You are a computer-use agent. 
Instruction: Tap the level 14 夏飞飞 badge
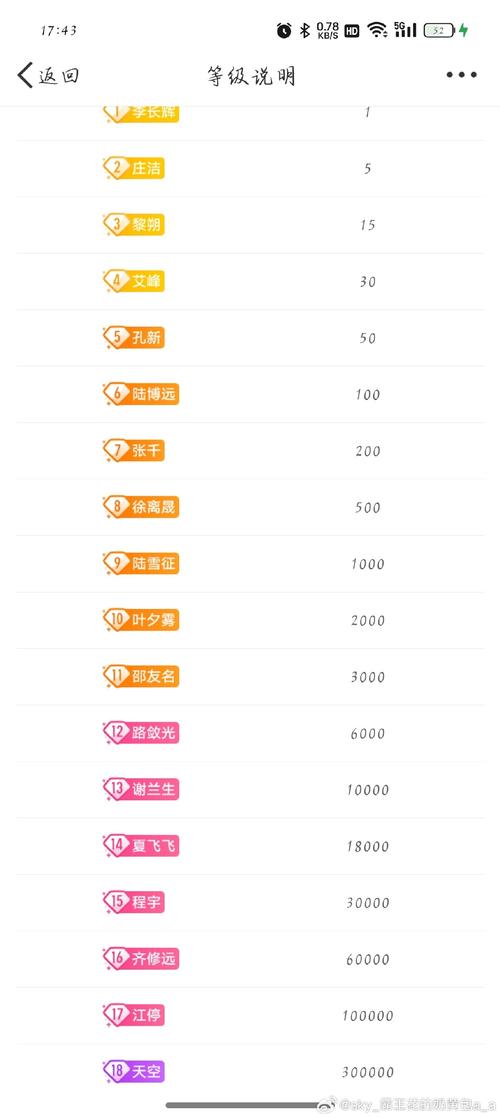(141, 846)
